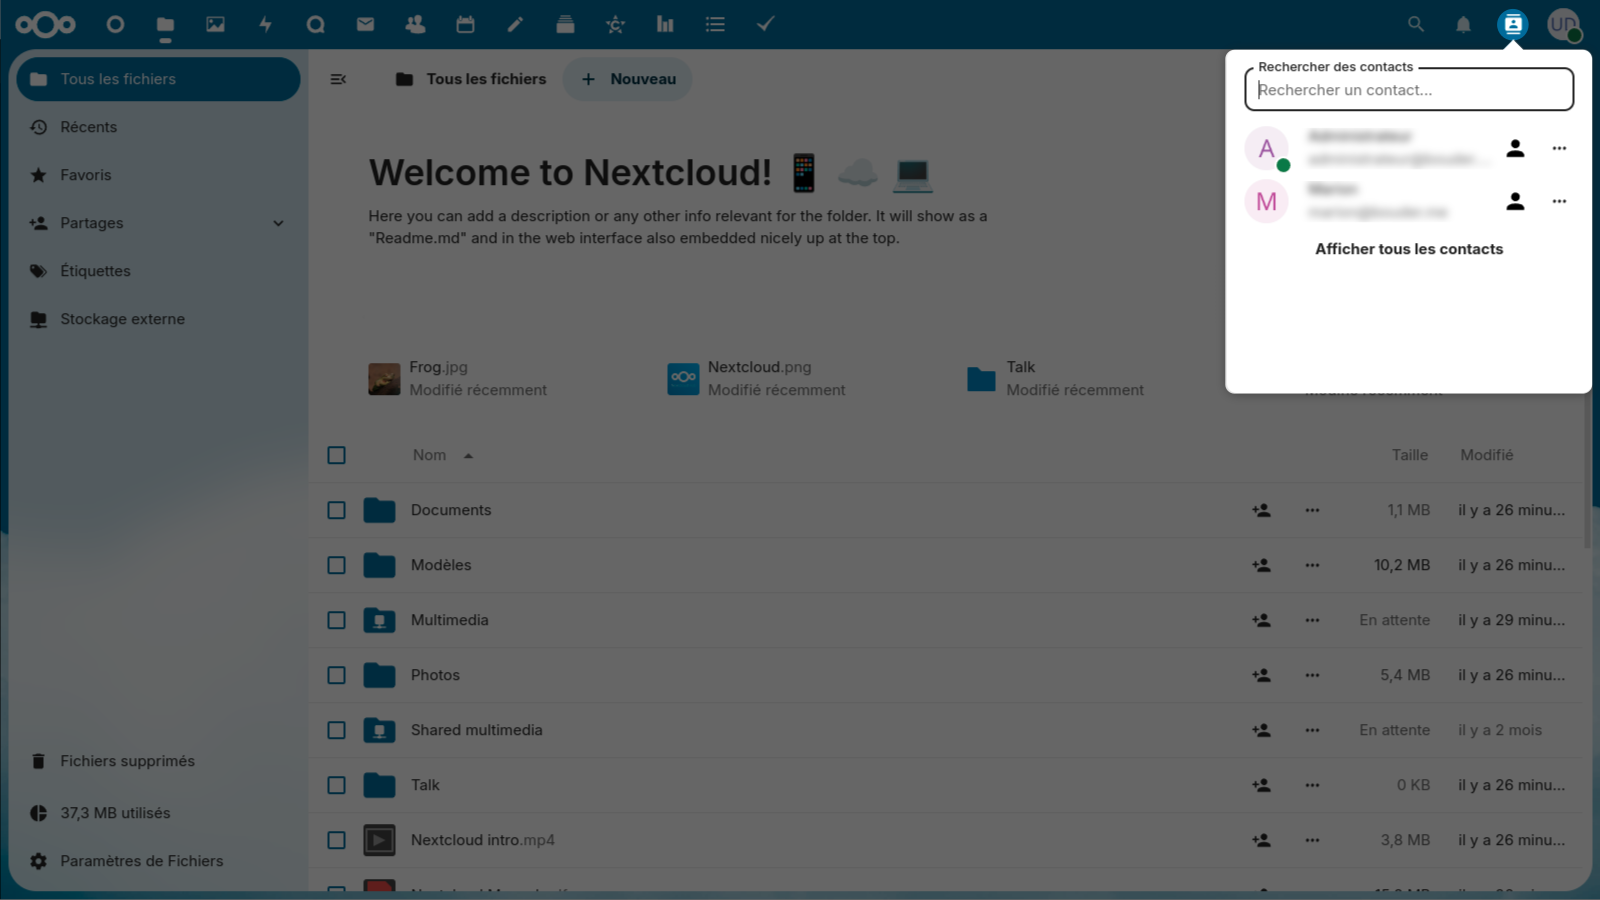Open the Nextcloud logo home link
This screenshot has width=1600, height=900.
[x=45, y=24]
